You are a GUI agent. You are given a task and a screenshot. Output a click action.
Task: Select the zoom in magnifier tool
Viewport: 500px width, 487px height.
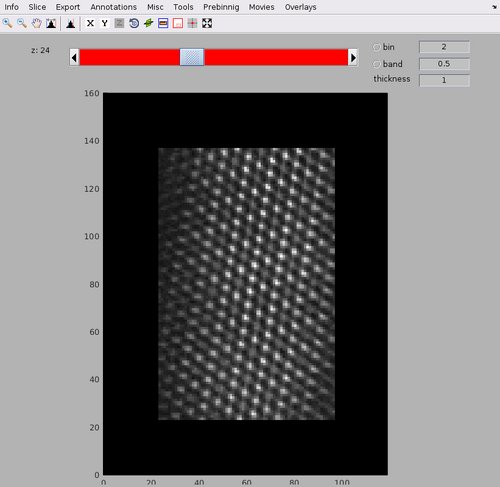coord(7,23)
